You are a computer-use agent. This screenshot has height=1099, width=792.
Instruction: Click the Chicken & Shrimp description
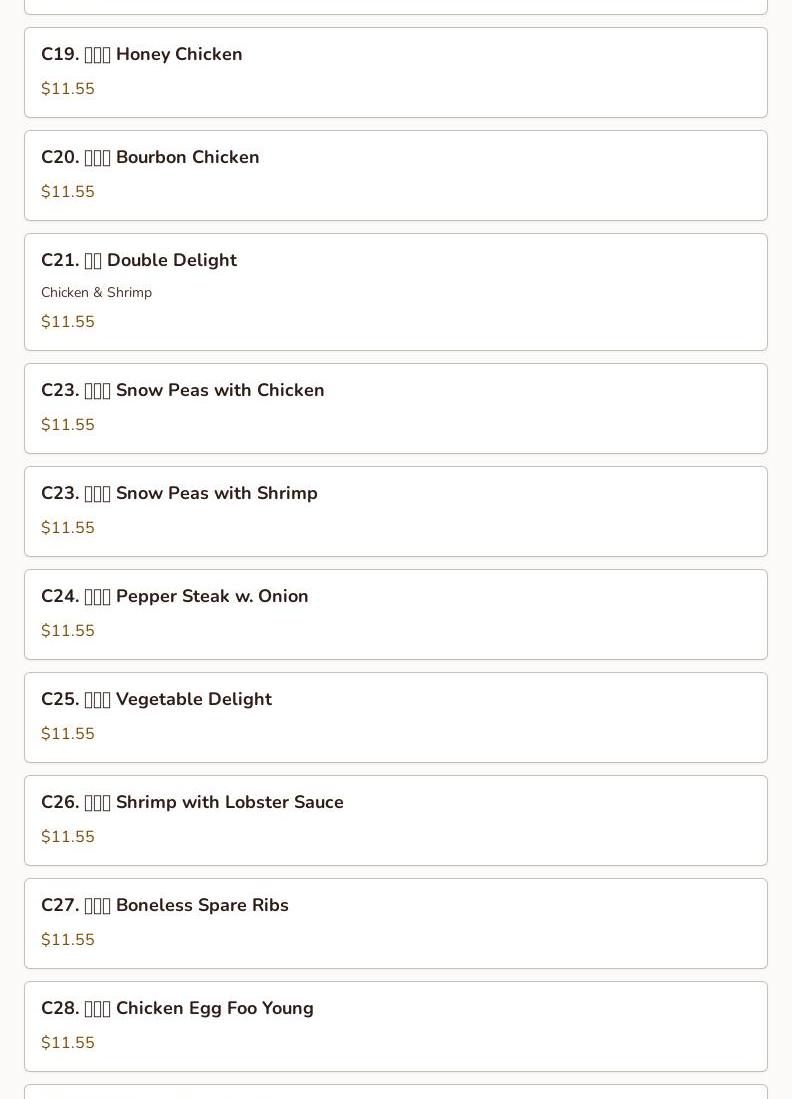tap(97, 292)
